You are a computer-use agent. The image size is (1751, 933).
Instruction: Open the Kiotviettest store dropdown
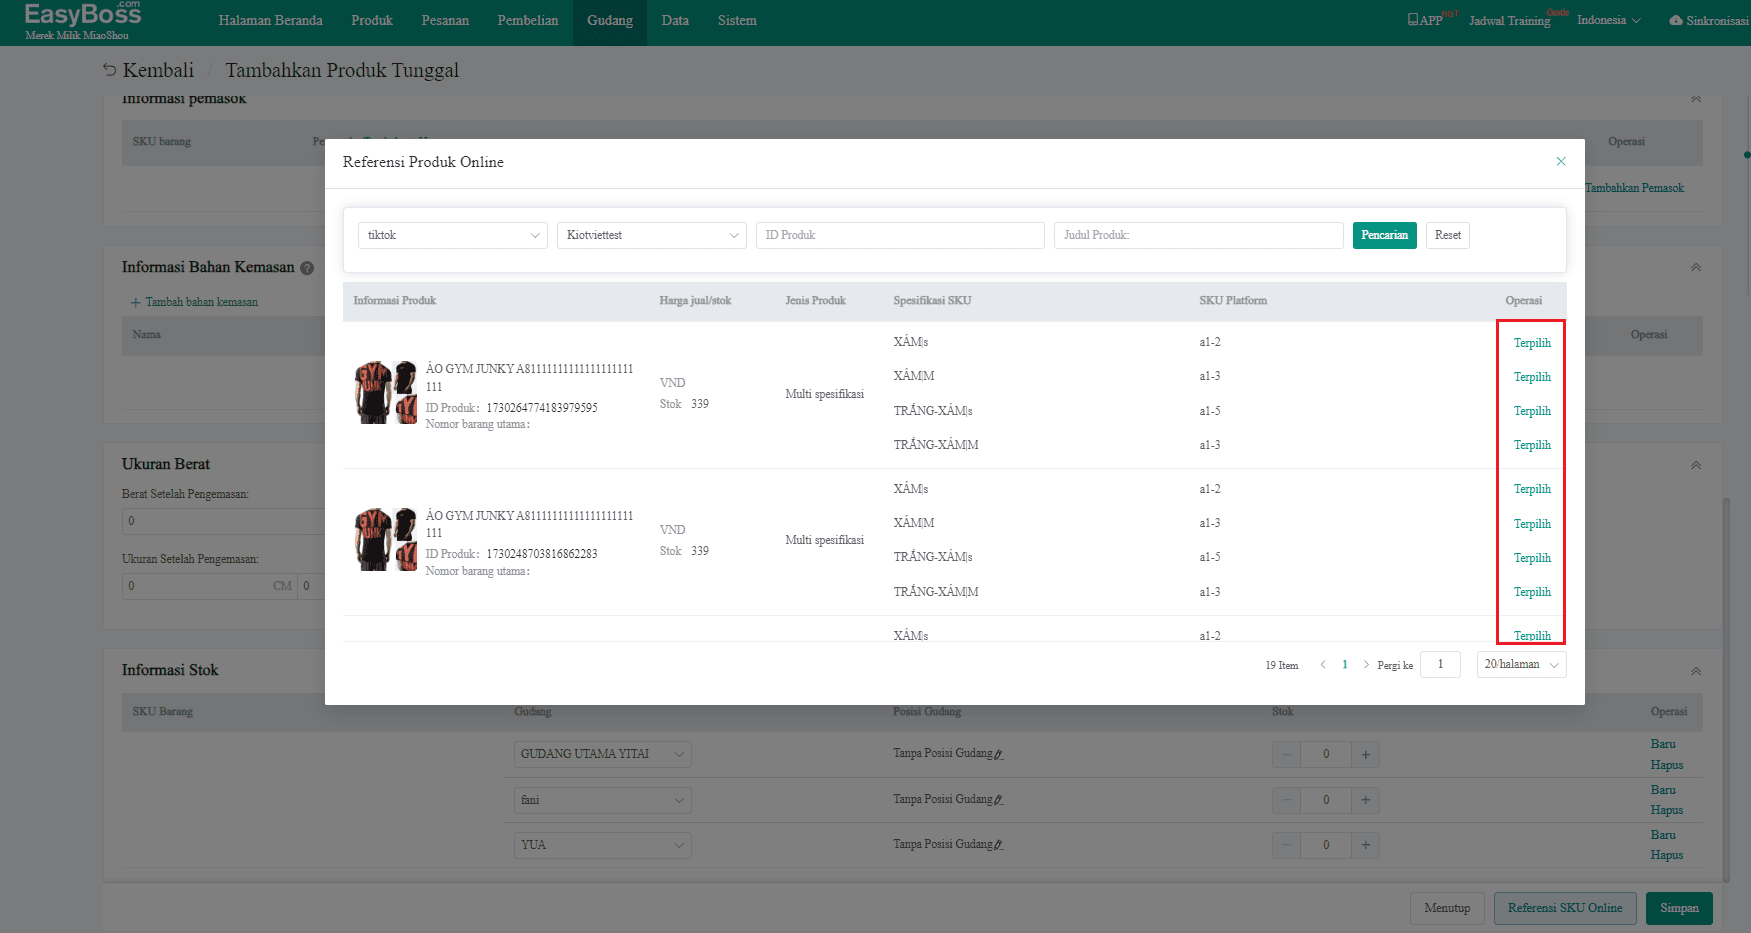652,235
